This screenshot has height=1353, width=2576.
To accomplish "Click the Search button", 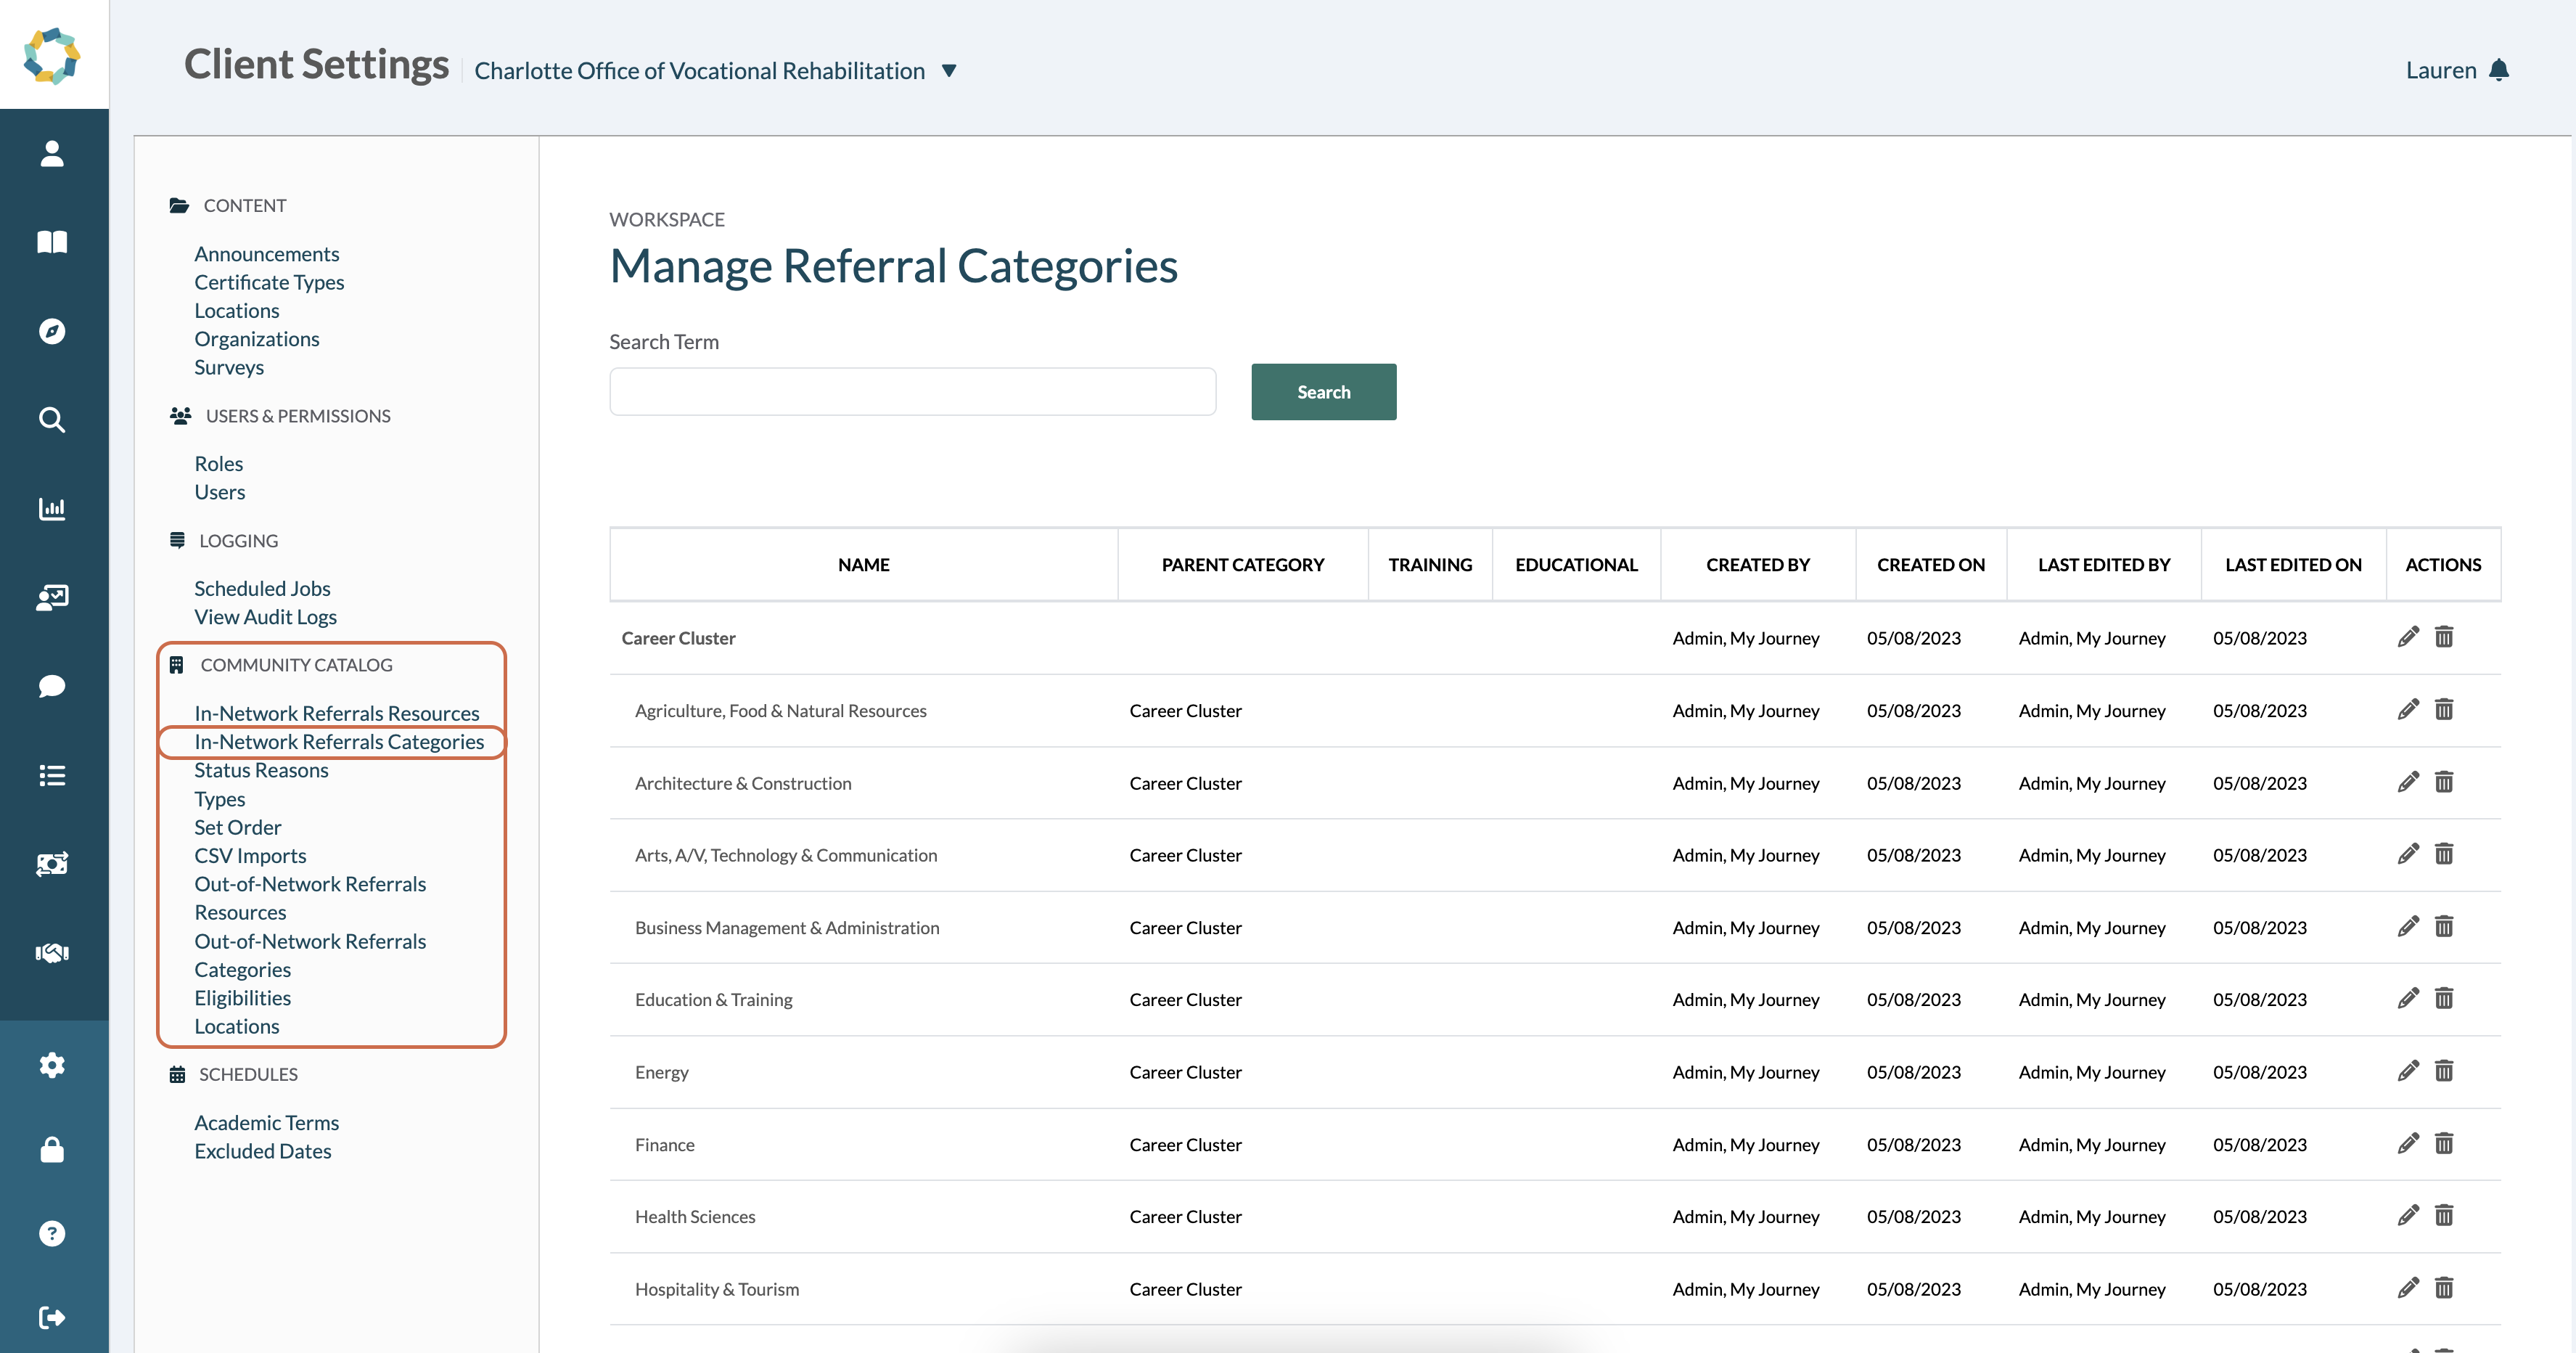I will [1323, 392].
